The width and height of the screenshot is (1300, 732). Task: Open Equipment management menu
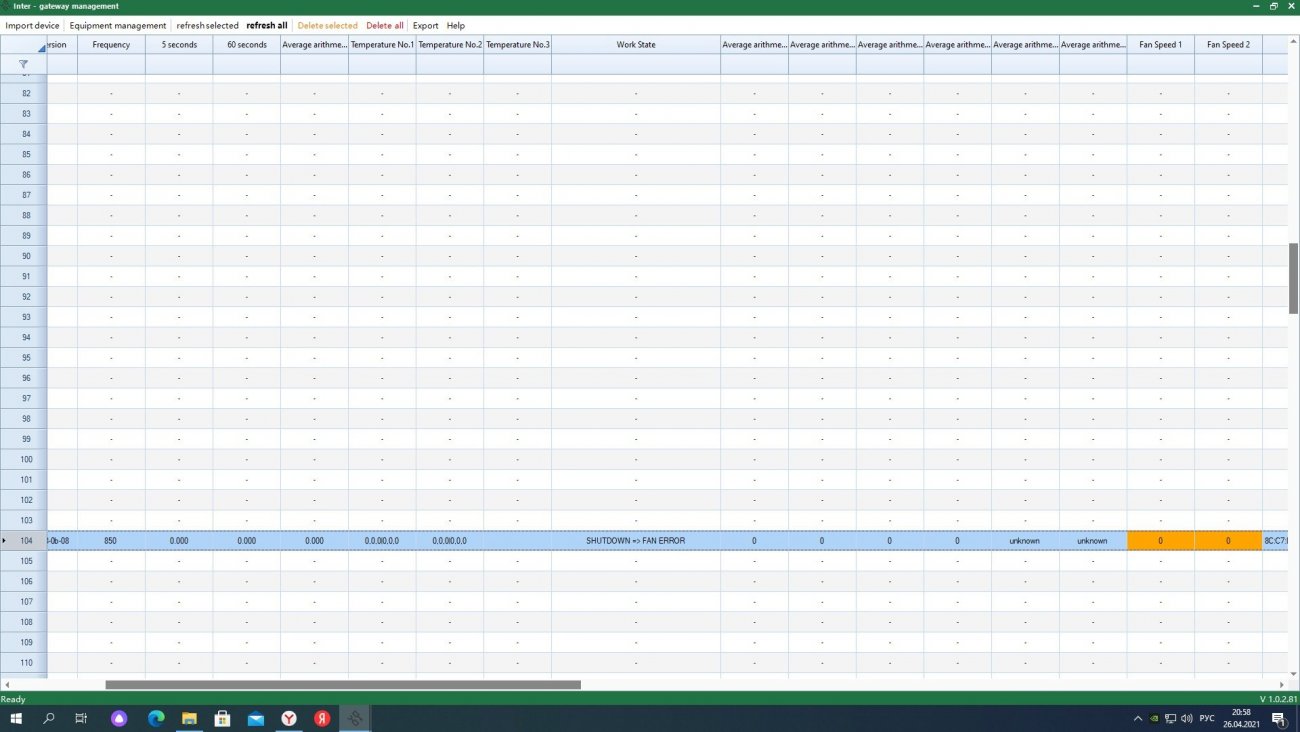tap(118, 25)
